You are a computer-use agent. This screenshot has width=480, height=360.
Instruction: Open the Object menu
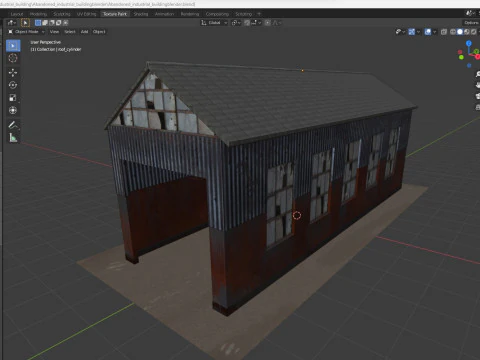[99, 32]
